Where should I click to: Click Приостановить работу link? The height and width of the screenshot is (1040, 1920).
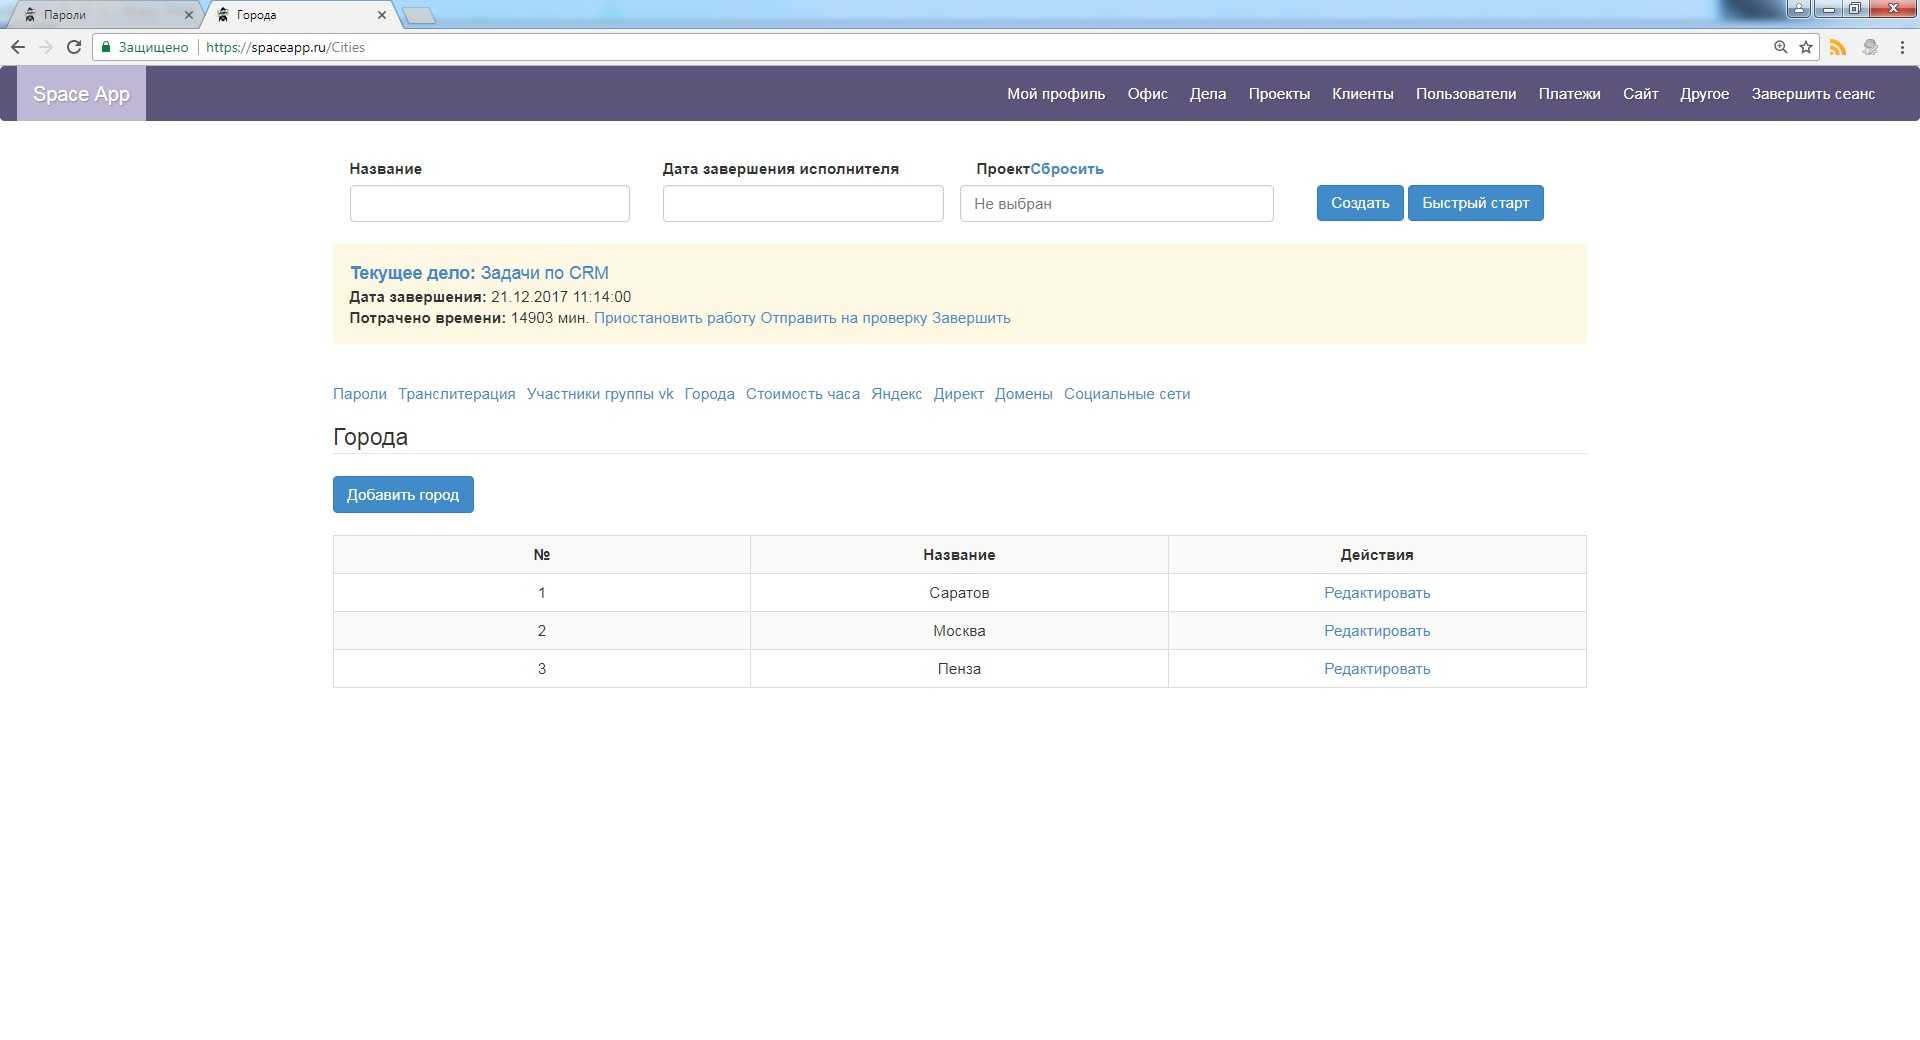point(674,318)
